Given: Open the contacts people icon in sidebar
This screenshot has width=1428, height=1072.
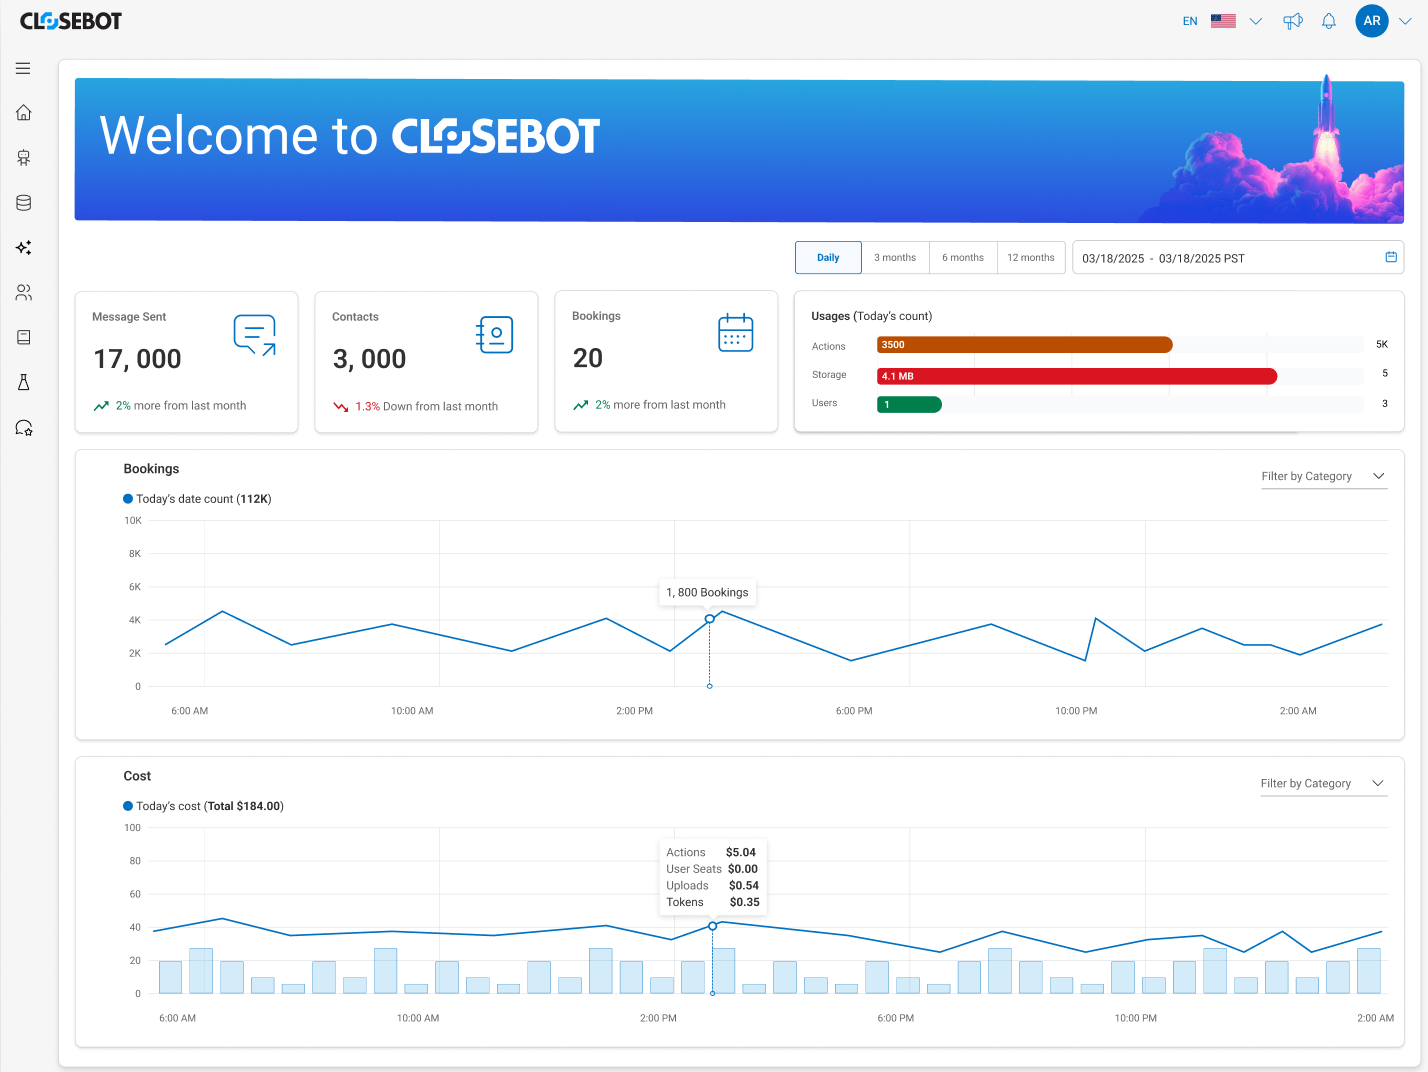Looking at the screenshot, I should (x=24, y=293).
